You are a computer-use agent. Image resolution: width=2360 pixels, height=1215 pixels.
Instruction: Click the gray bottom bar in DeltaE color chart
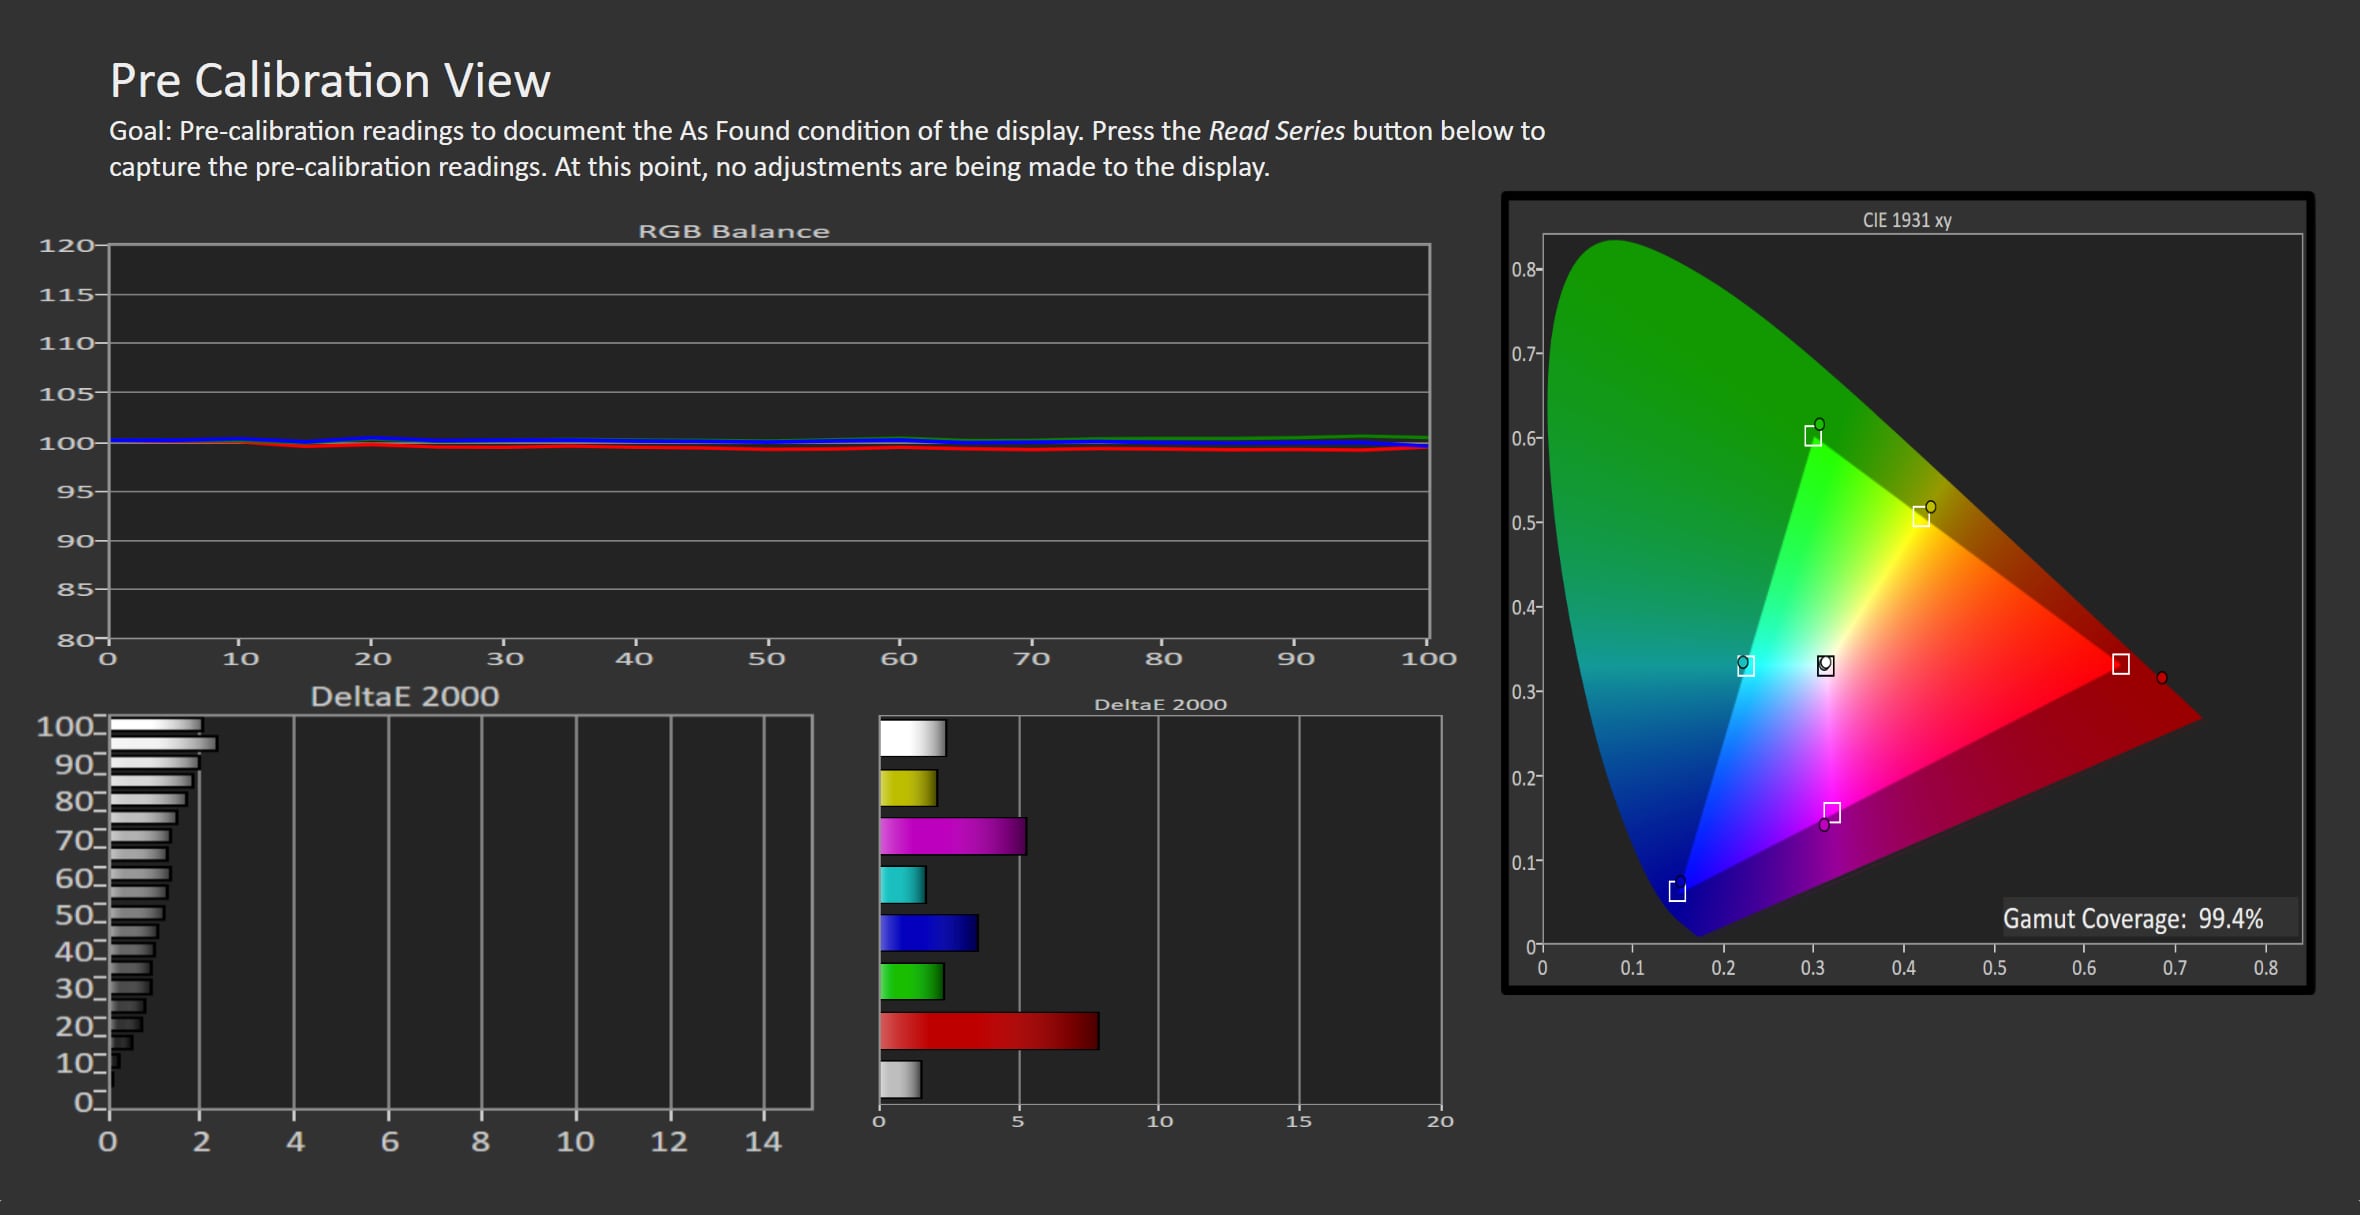[x=900, y=1080]
